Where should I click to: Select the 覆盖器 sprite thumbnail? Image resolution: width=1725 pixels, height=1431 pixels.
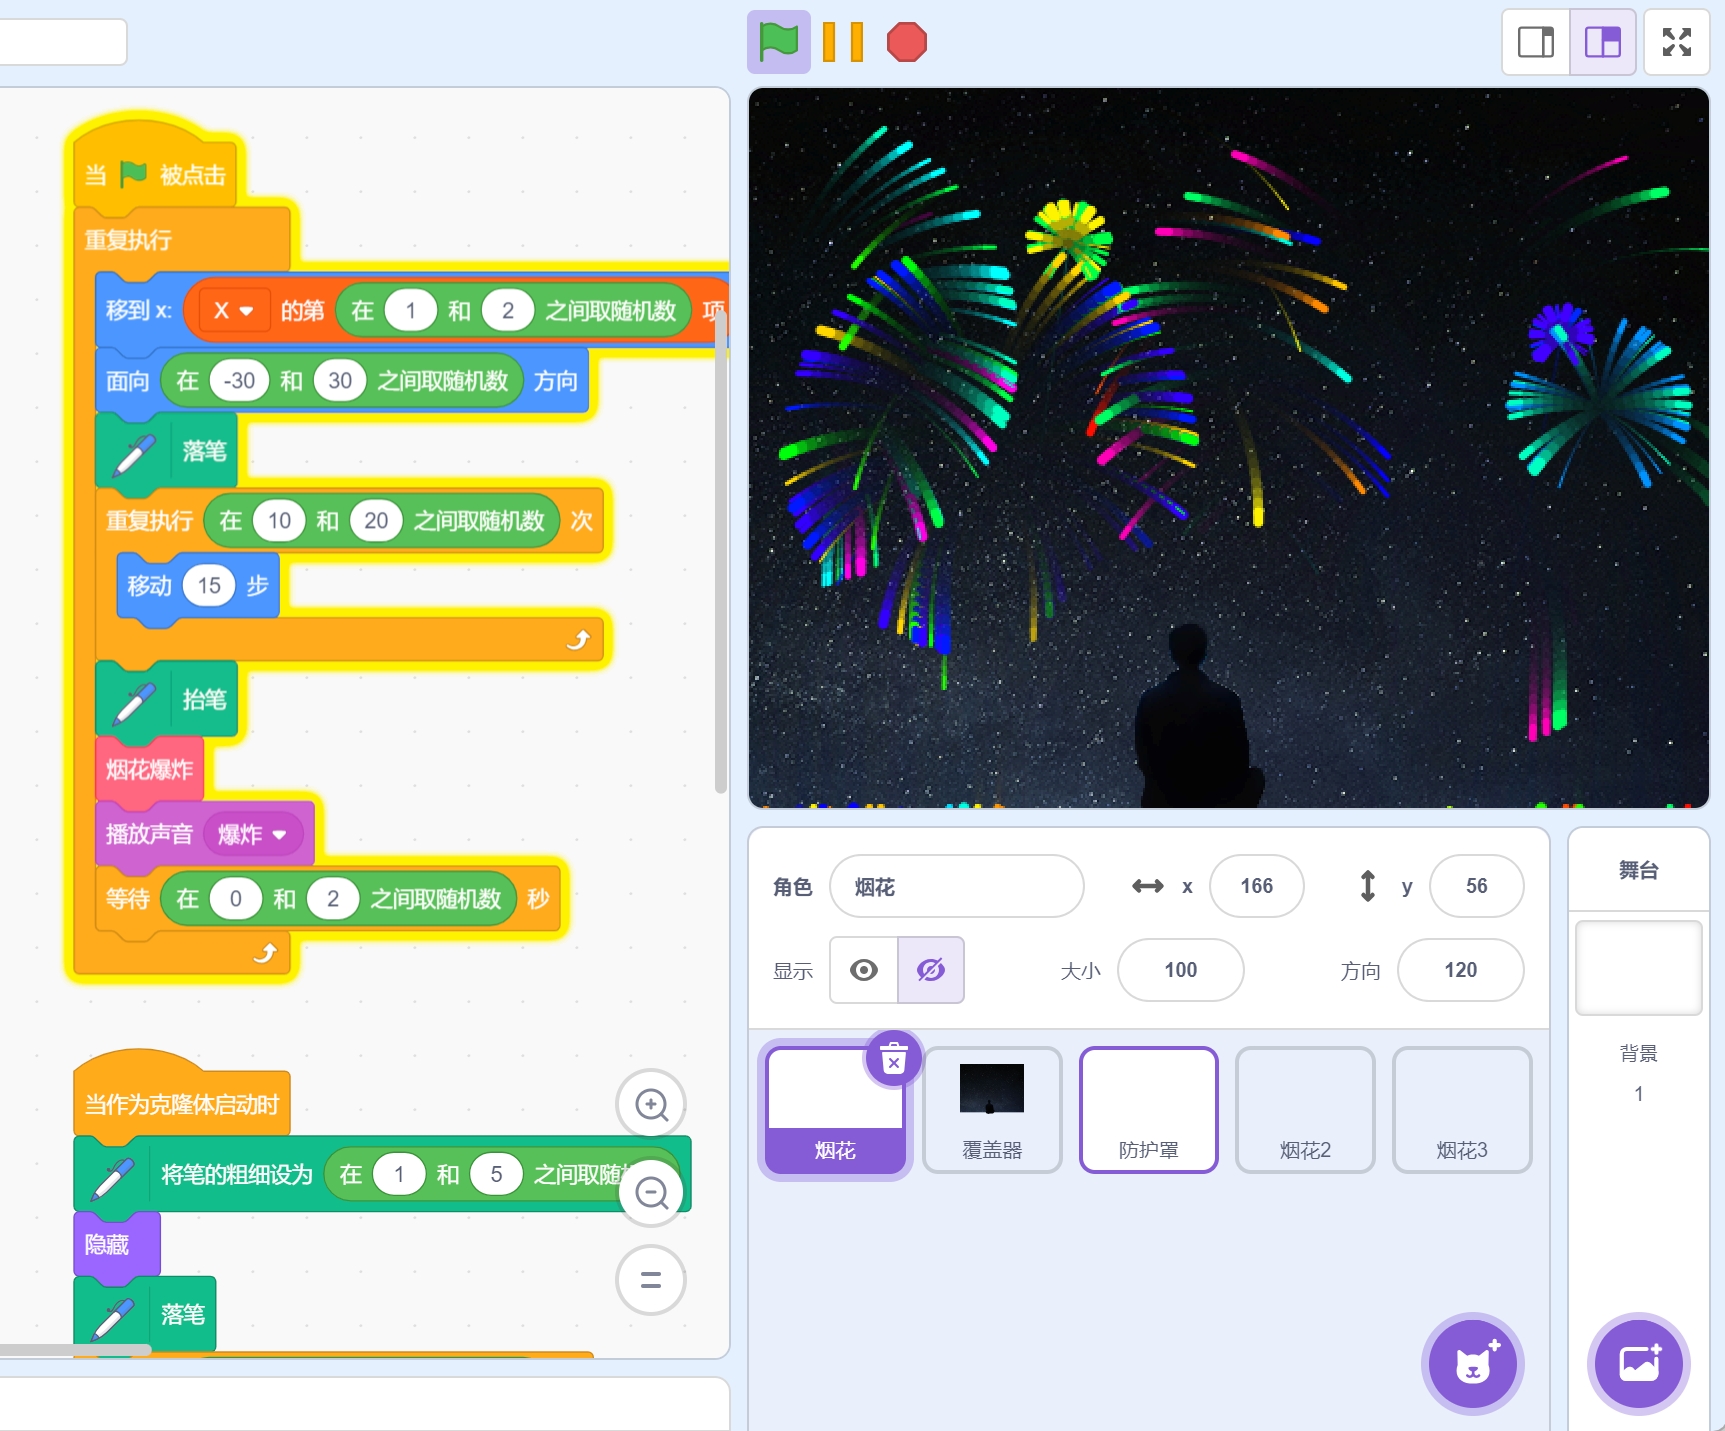[991, 1109]
